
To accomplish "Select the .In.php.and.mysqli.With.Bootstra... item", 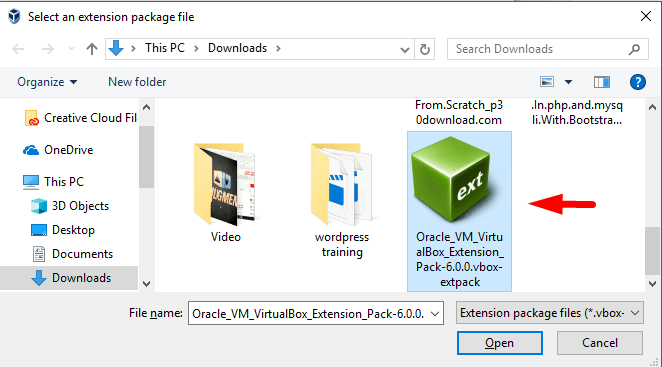I will coord(576,112).
